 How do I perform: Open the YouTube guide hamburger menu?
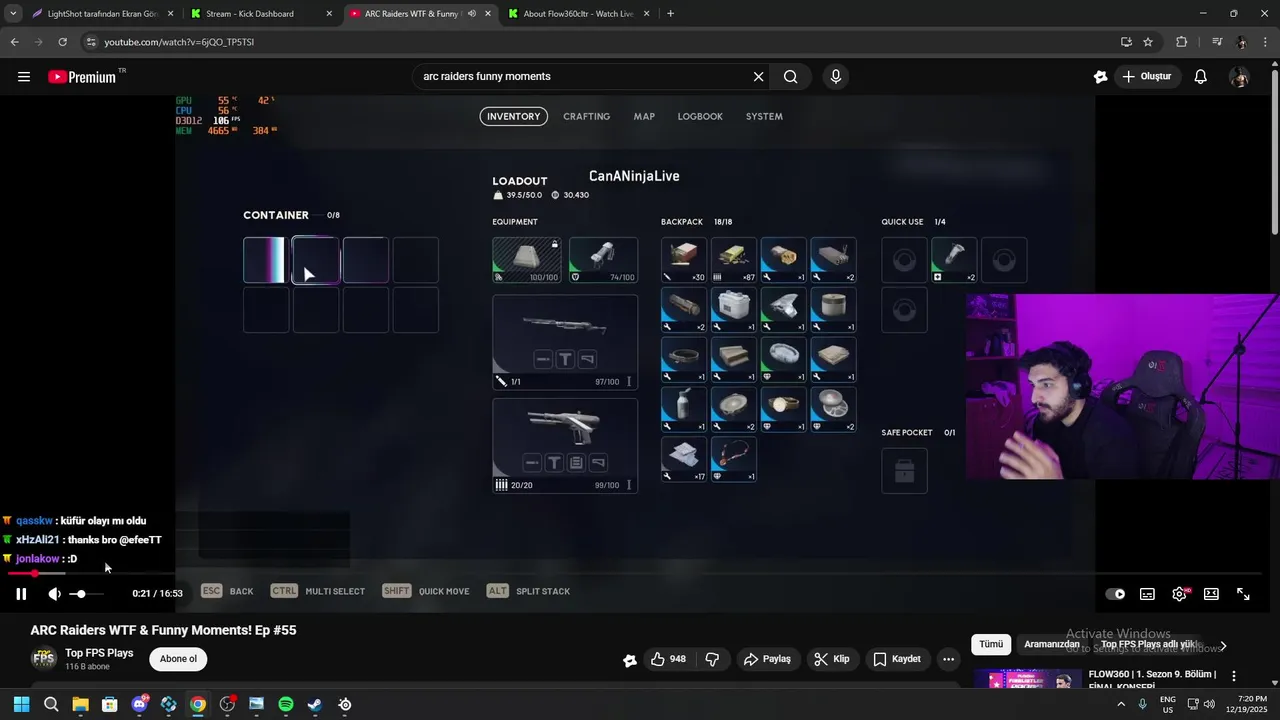(x=24, y=77)
